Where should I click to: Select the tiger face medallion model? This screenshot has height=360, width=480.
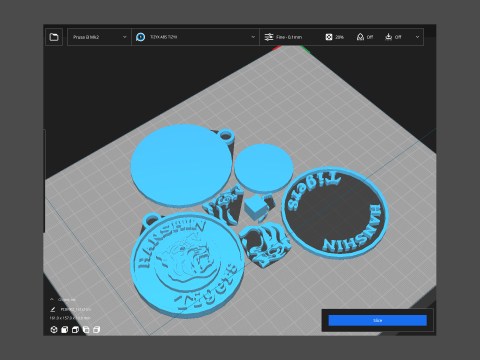[187, 265]
